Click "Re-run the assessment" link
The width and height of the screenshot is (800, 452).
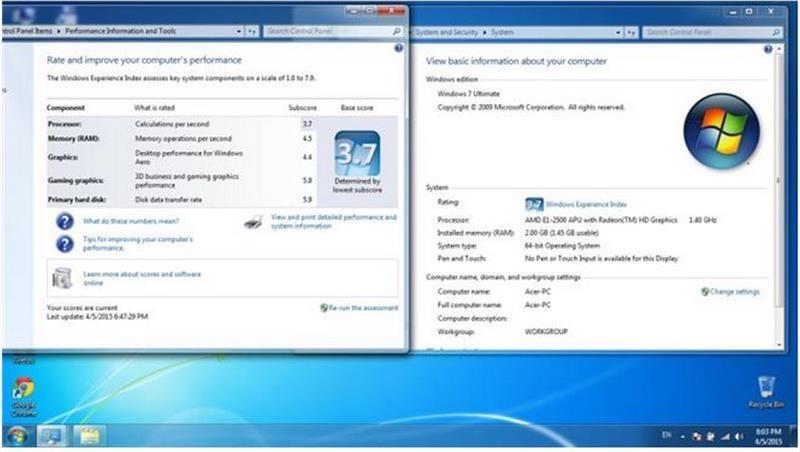[363, 308]
